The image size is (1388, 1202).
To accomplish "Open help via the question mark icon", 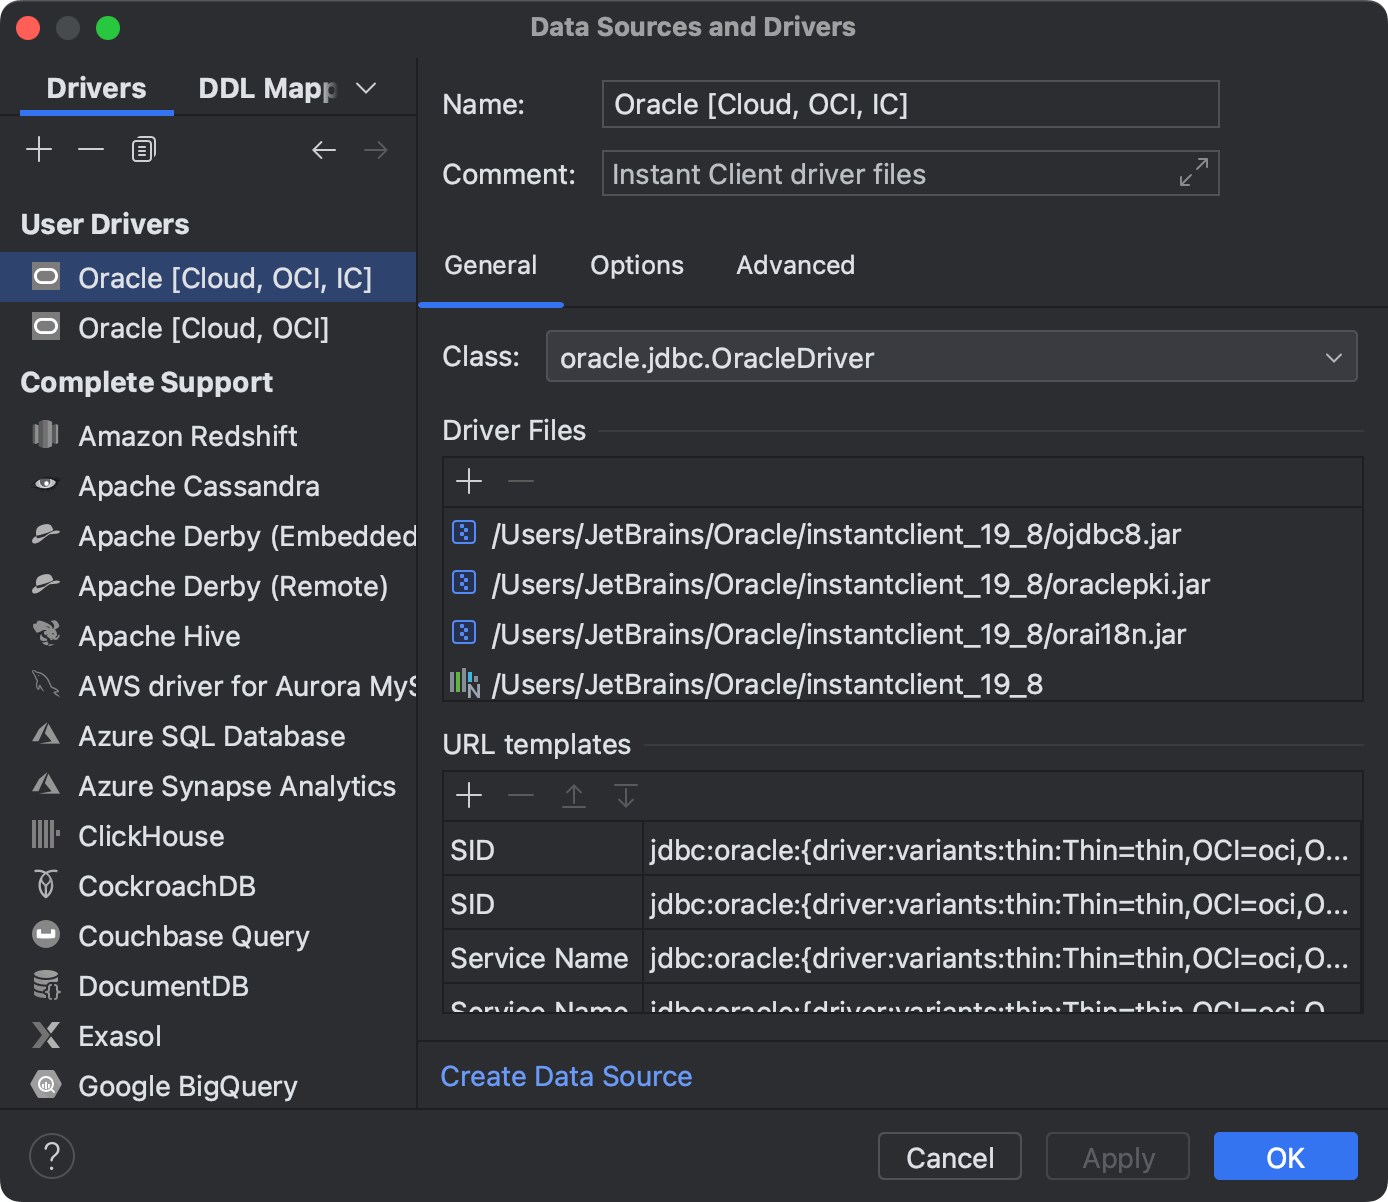I will coord(52,1155).
